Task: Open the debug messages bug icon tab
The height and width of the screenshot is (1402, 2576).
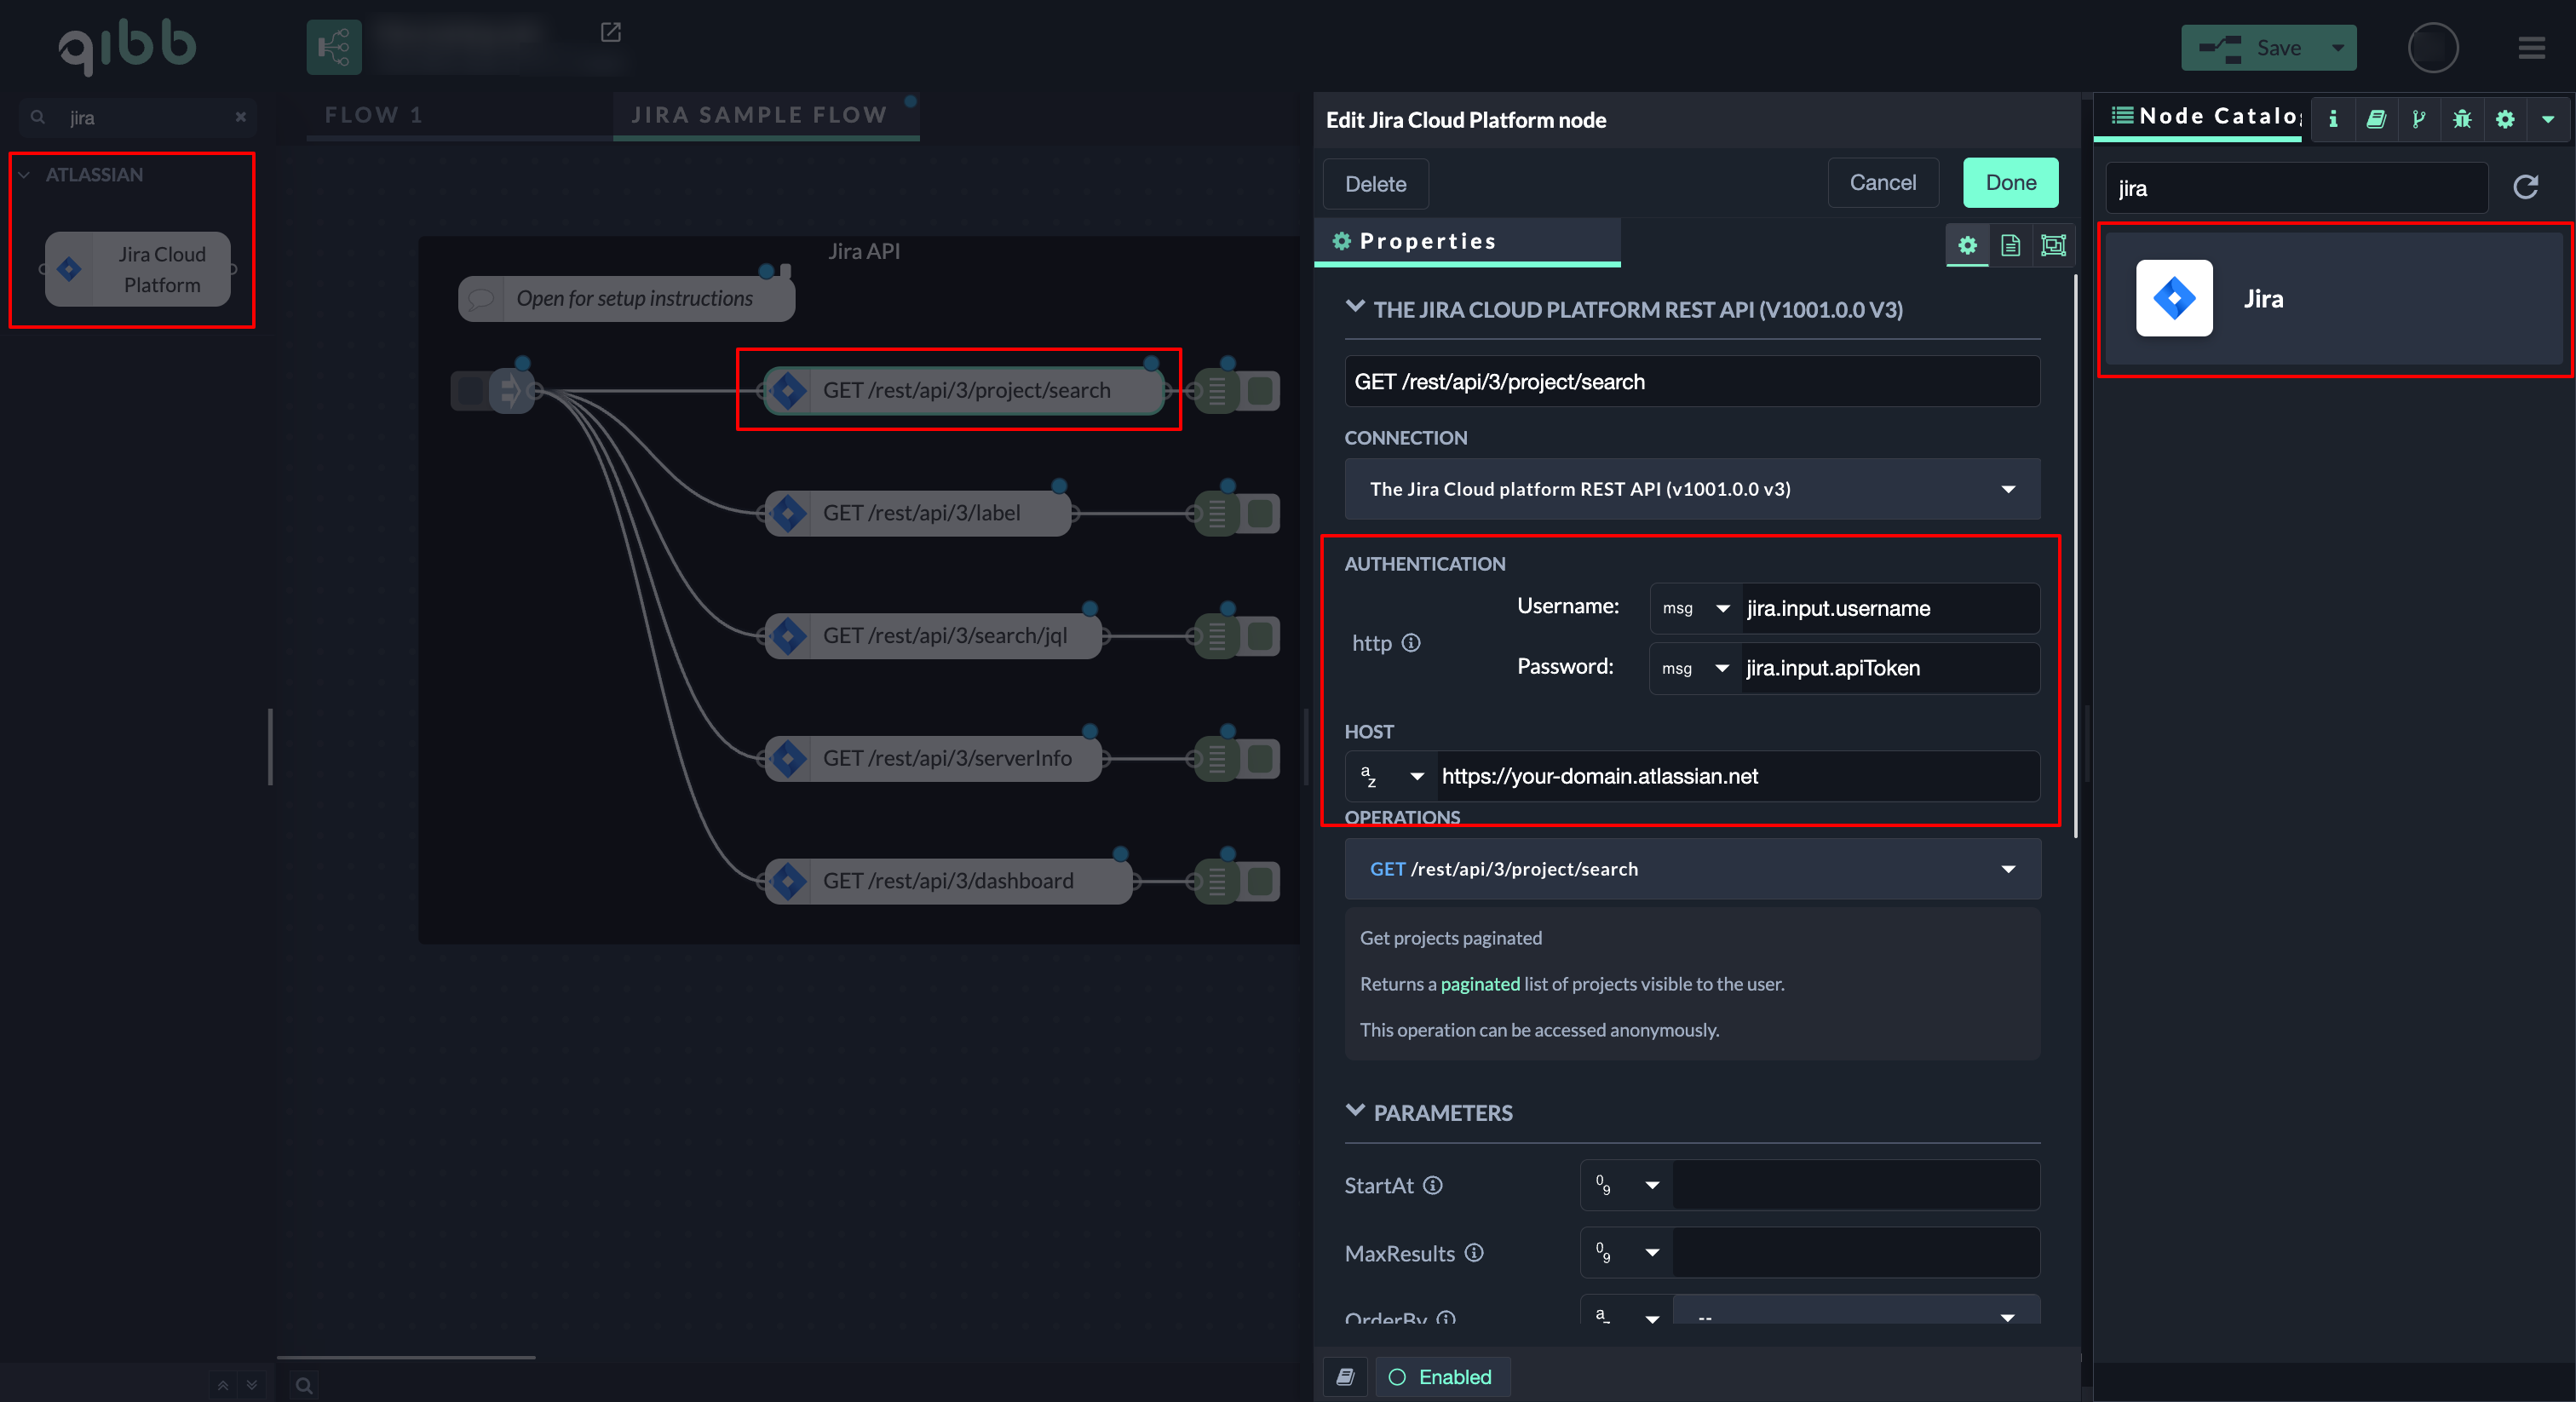Action: pyautogui.click(x=2461, y=119)
